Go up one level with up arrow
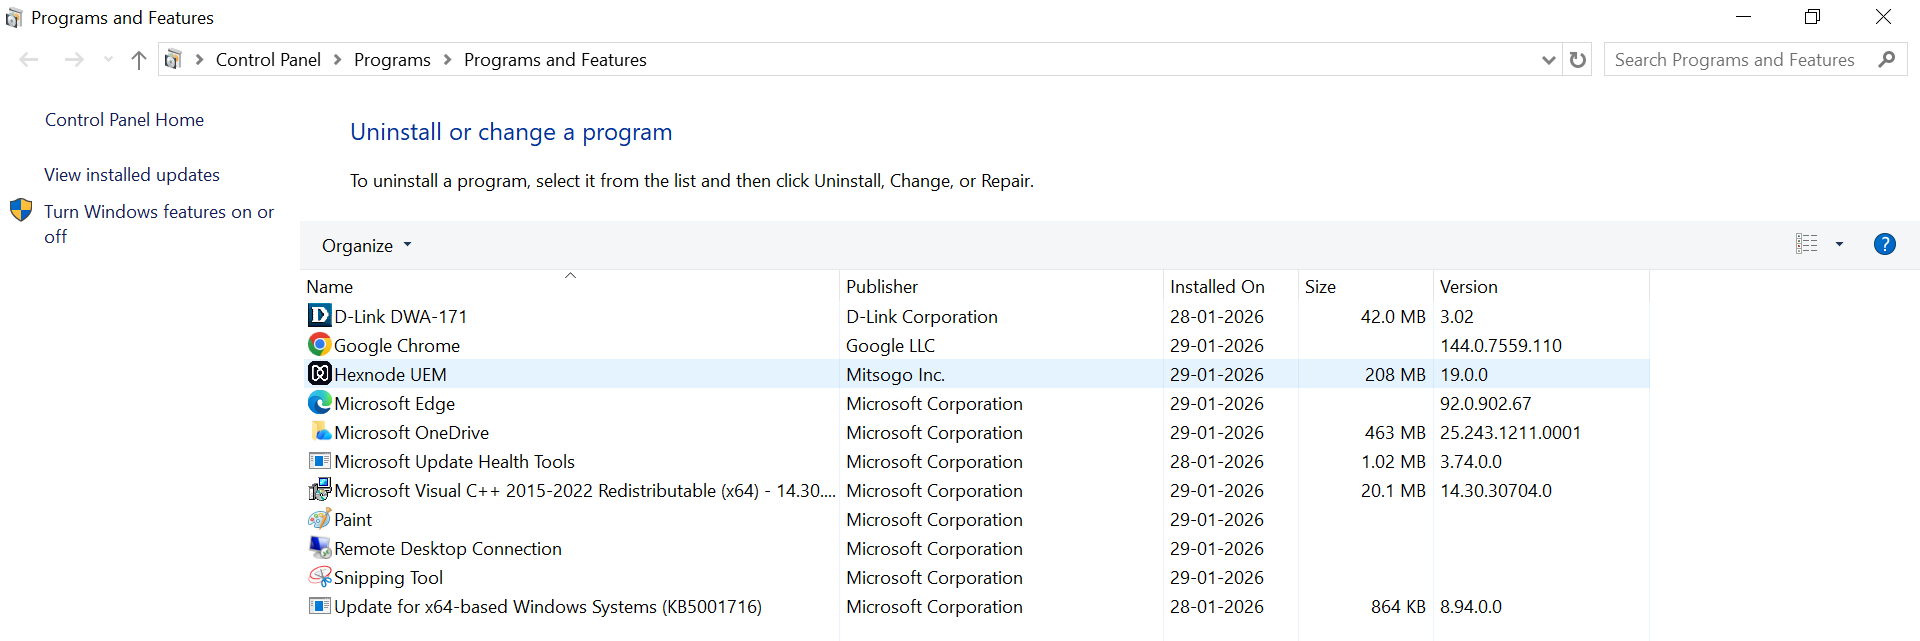This screenshot has height=641, width=1920. point(139,60)
